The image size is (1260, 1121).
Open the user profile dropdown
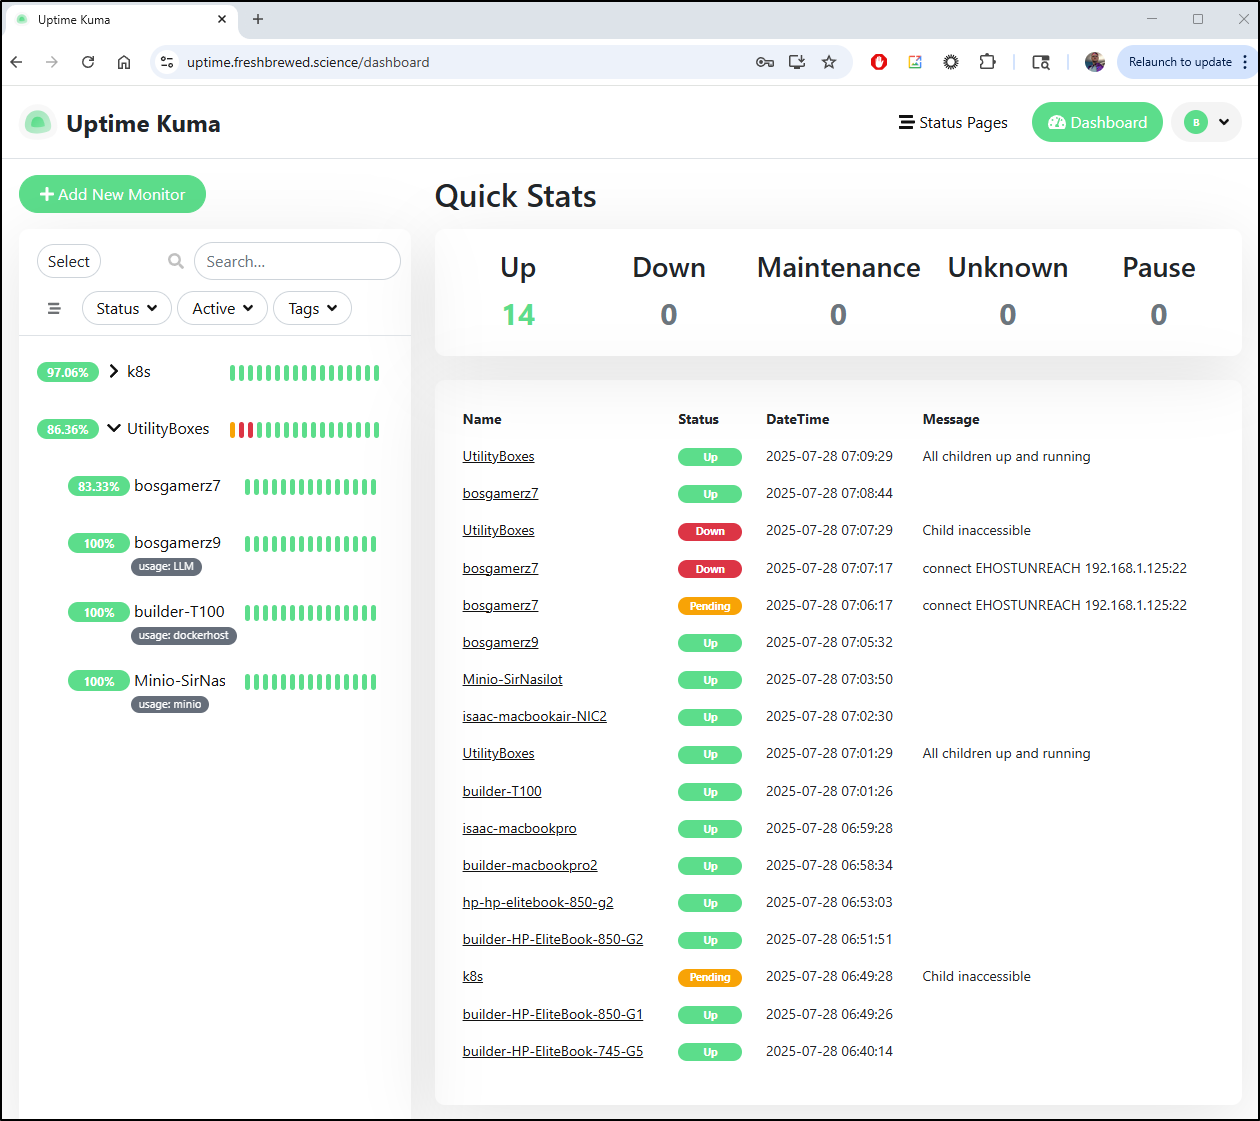1207,122
